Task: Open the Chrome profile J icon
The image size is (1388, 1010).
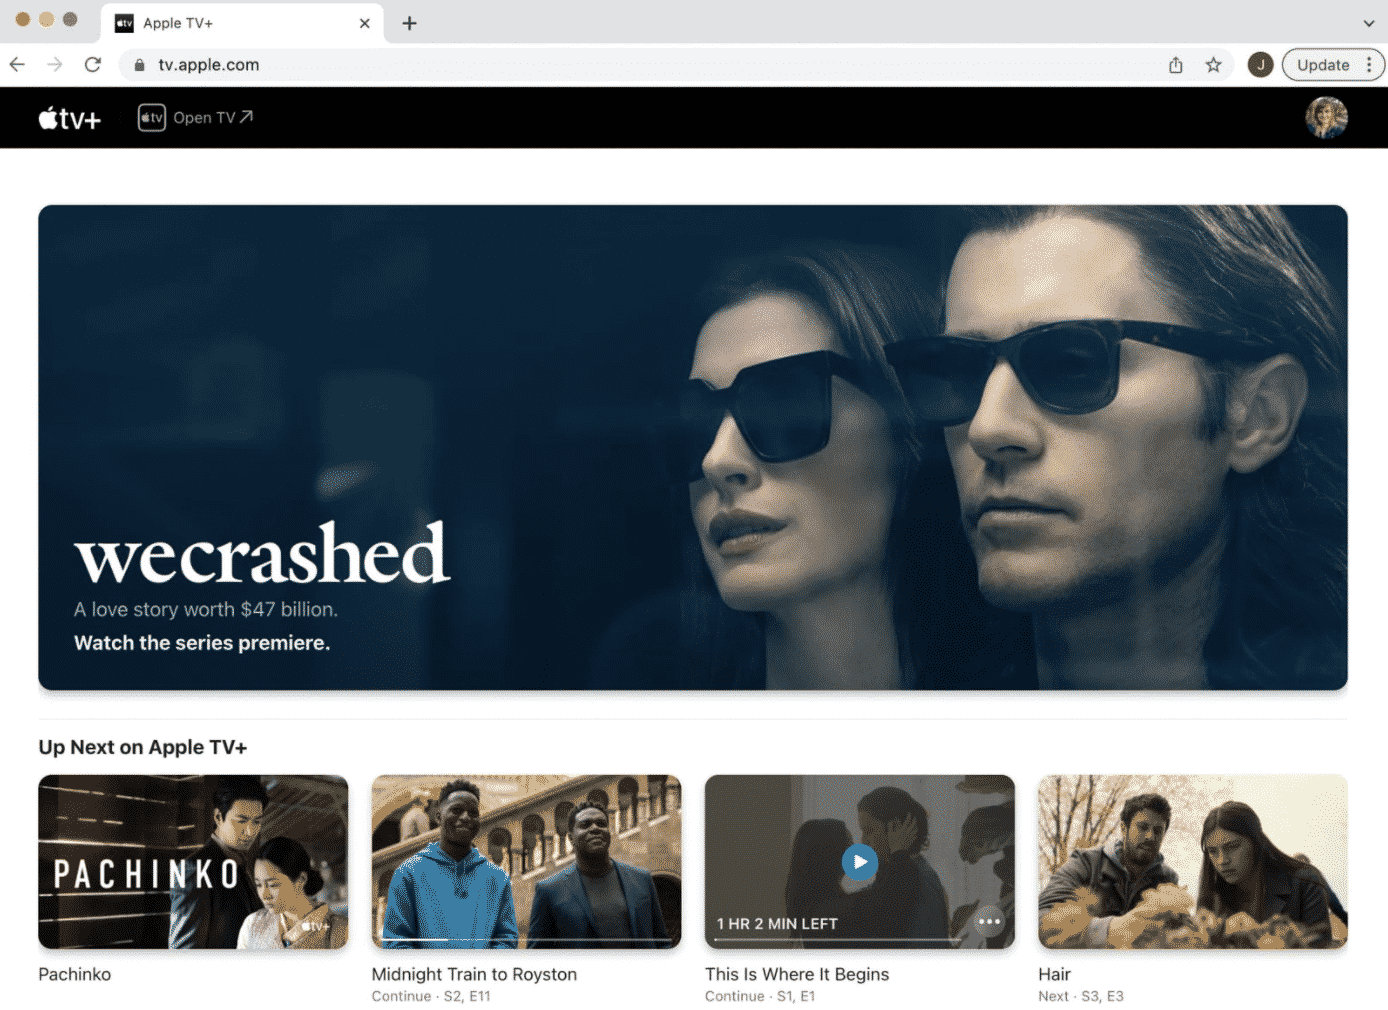Action: click(x=1260, y=65)
